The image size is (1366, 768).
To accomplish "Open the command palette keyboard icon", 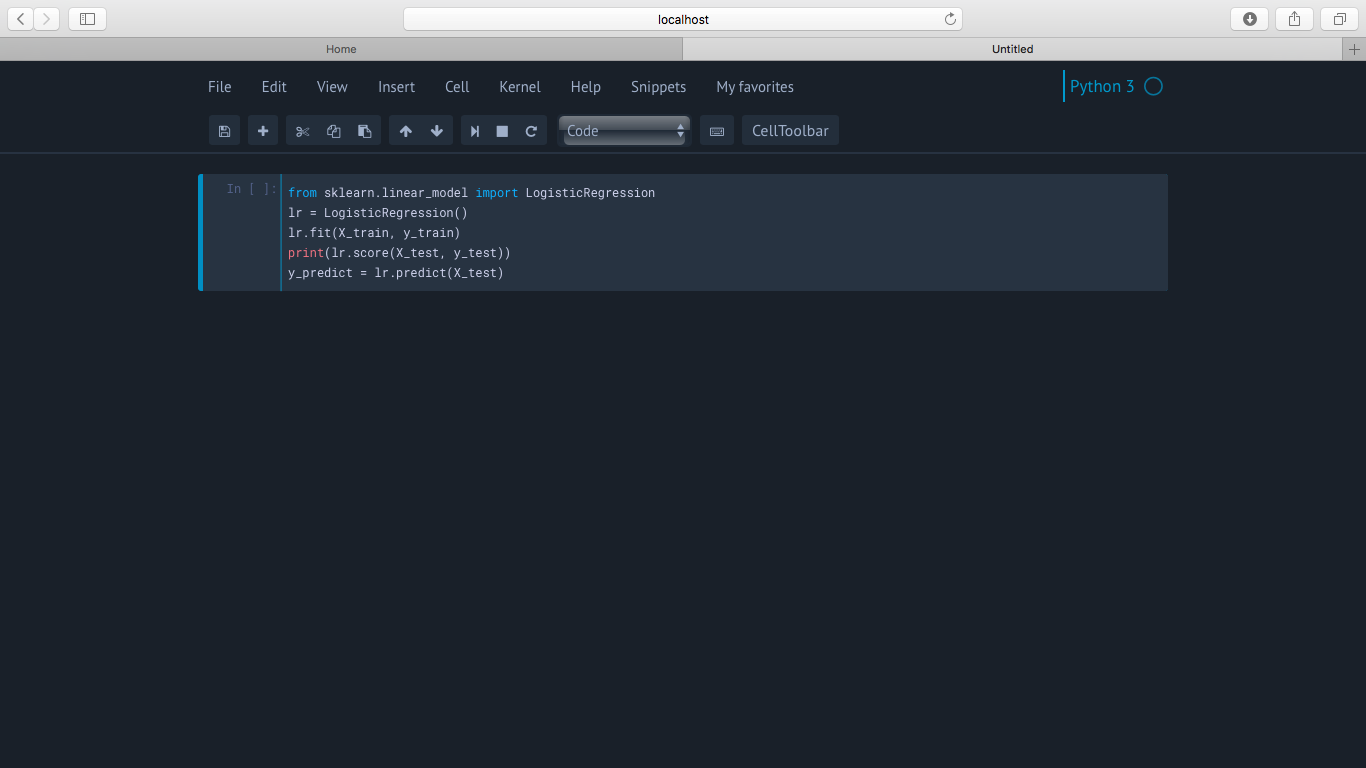I will point(717,131).
